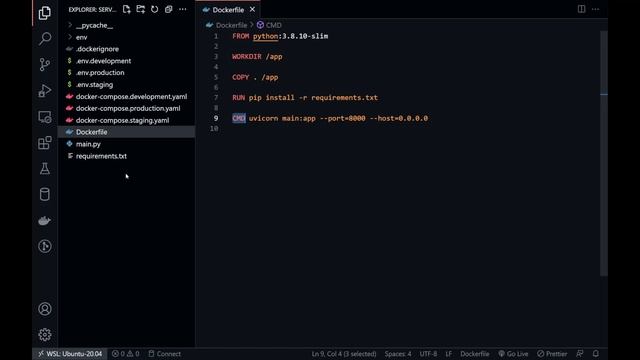
Task: Click line number 7 in the gutter
Action: click(216, 98)
